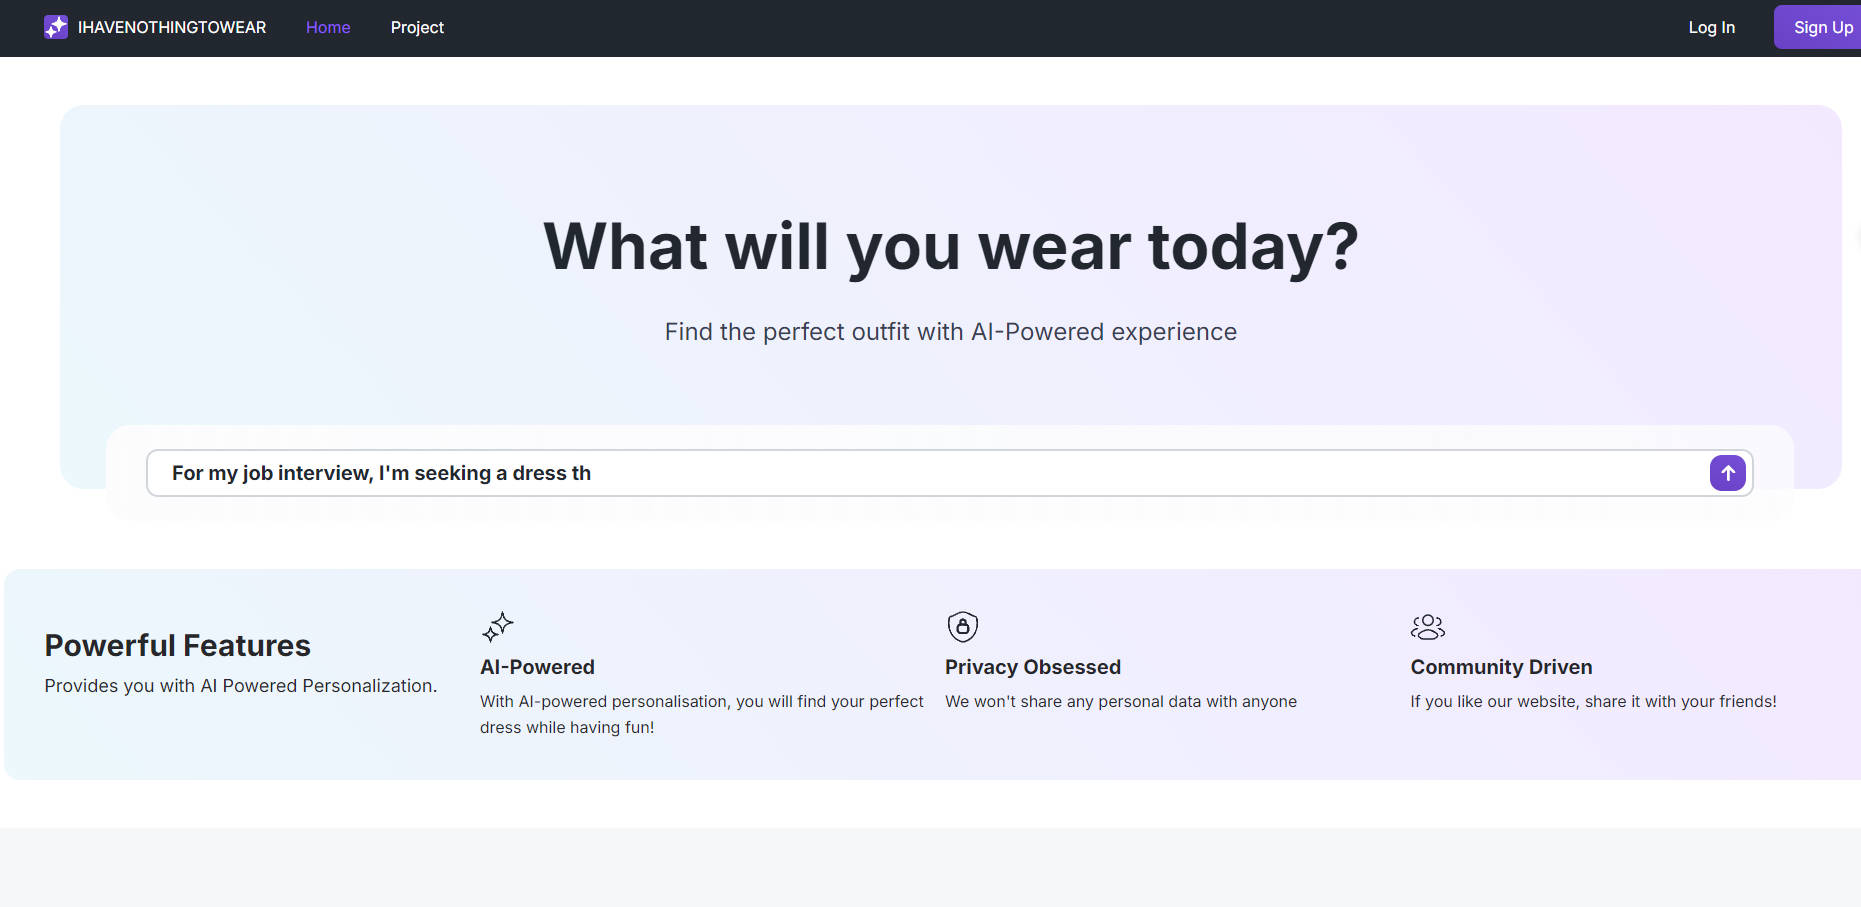The height and width of the screenshot is (907, 1861).
Task: Open the Project nav item
Action: coord(417,27)
